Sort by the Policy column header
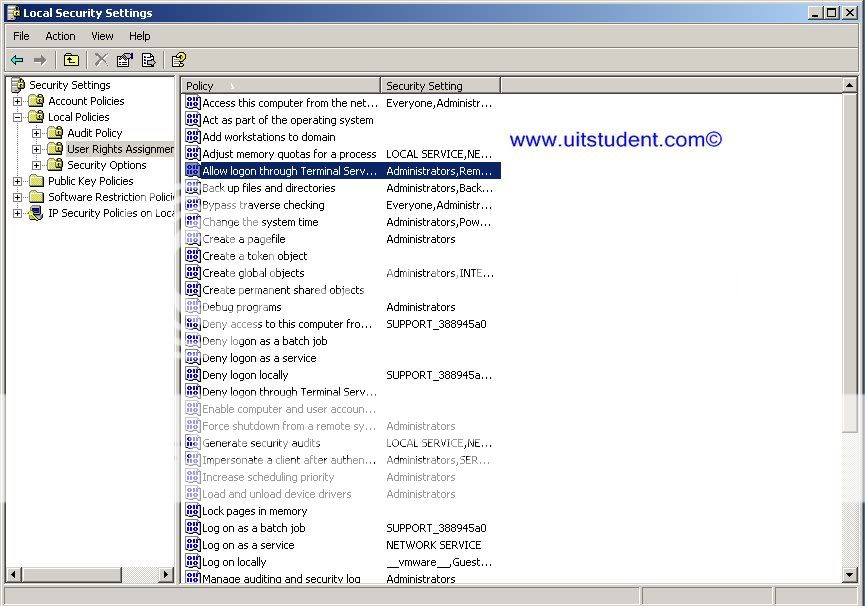The width and height of the screenshot is (865, 606). pyautogui.click(x=280, y=86)
